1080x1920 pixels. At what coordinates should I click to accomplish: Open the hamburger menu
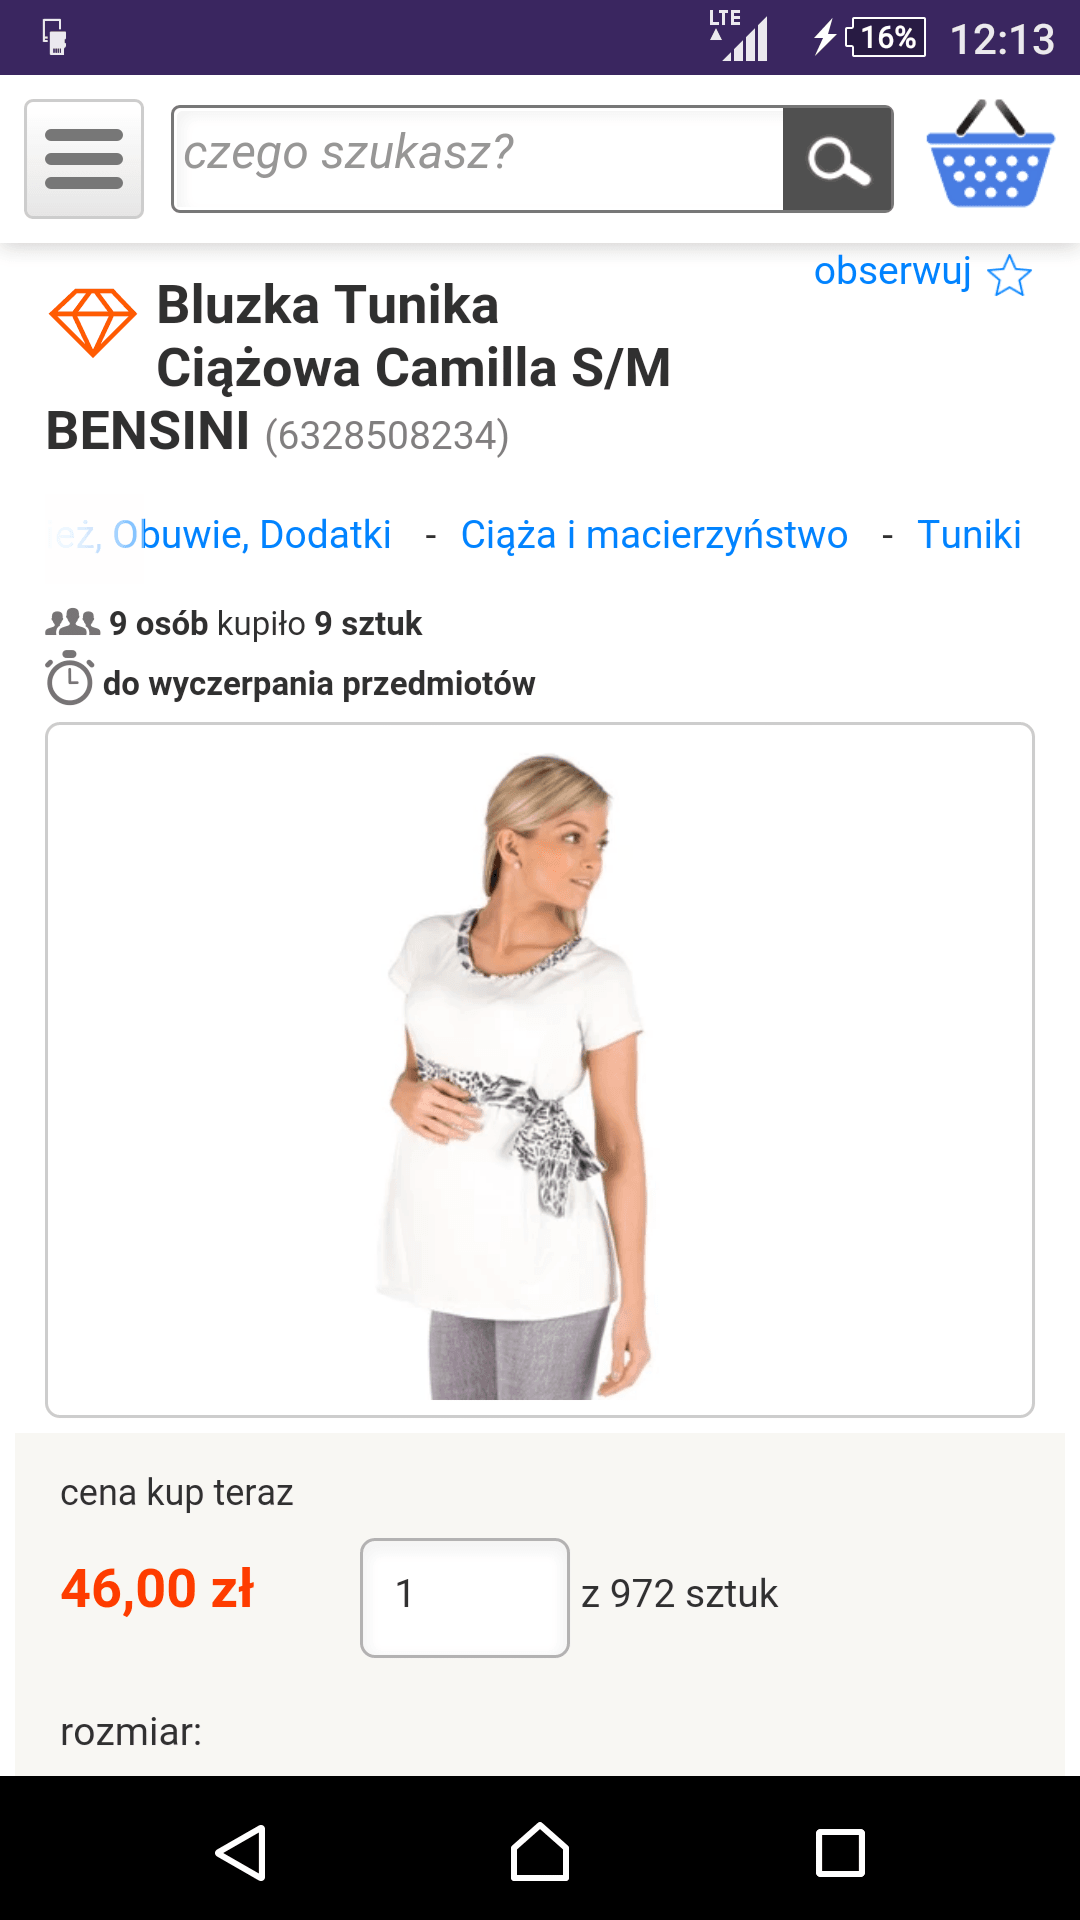tap(84, 159)
